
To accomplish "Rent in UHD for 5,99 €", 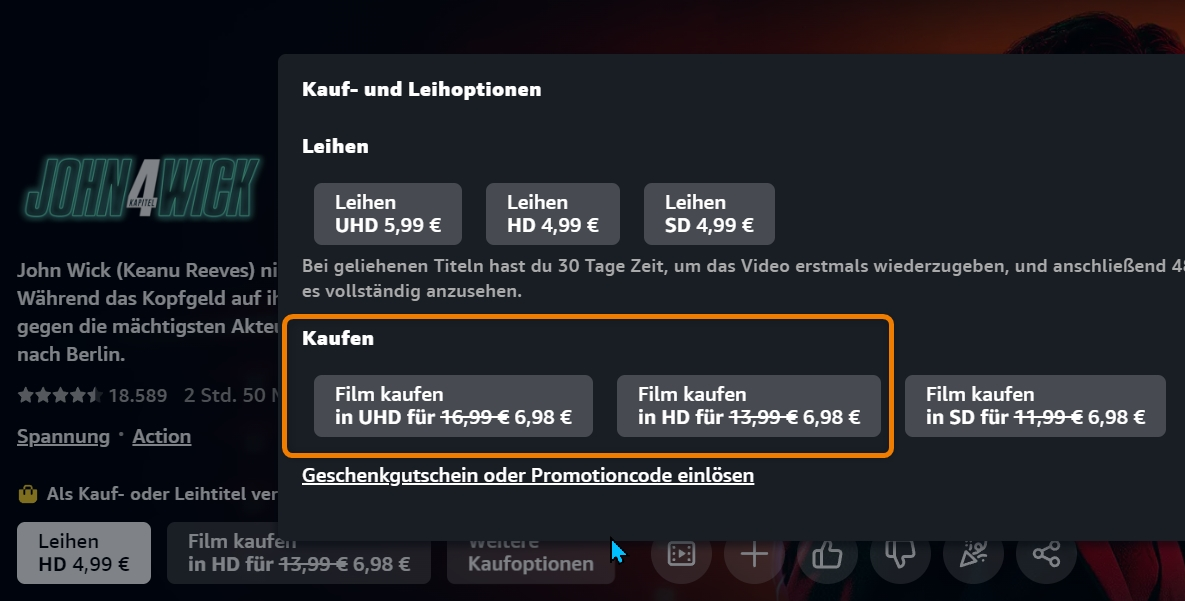I will 388,214.
